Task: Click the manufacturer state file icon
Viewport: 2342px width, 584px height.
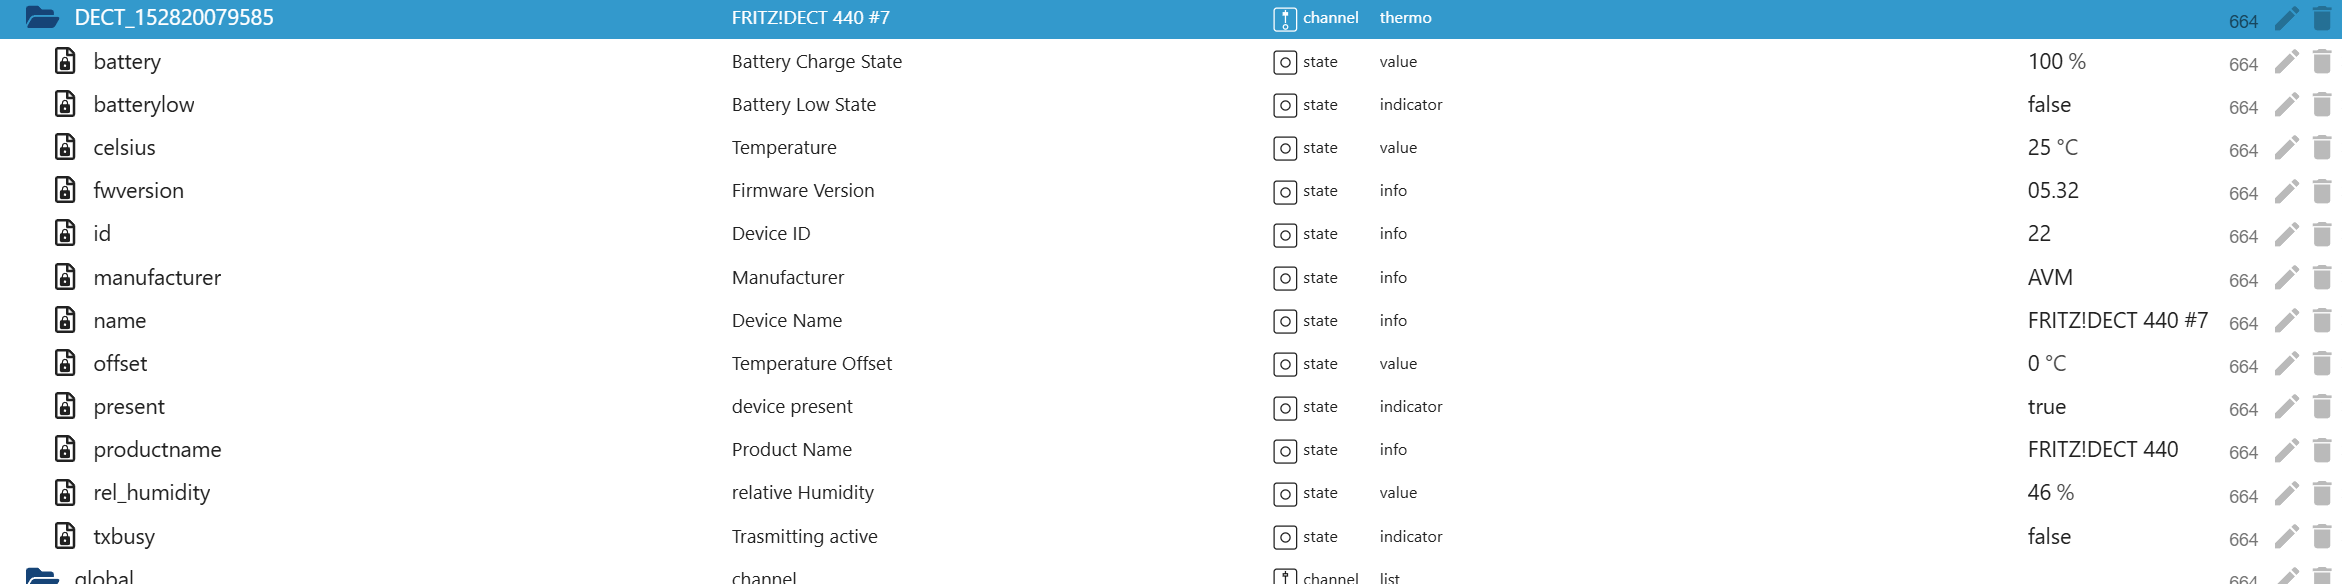Action: click(65, 277)
